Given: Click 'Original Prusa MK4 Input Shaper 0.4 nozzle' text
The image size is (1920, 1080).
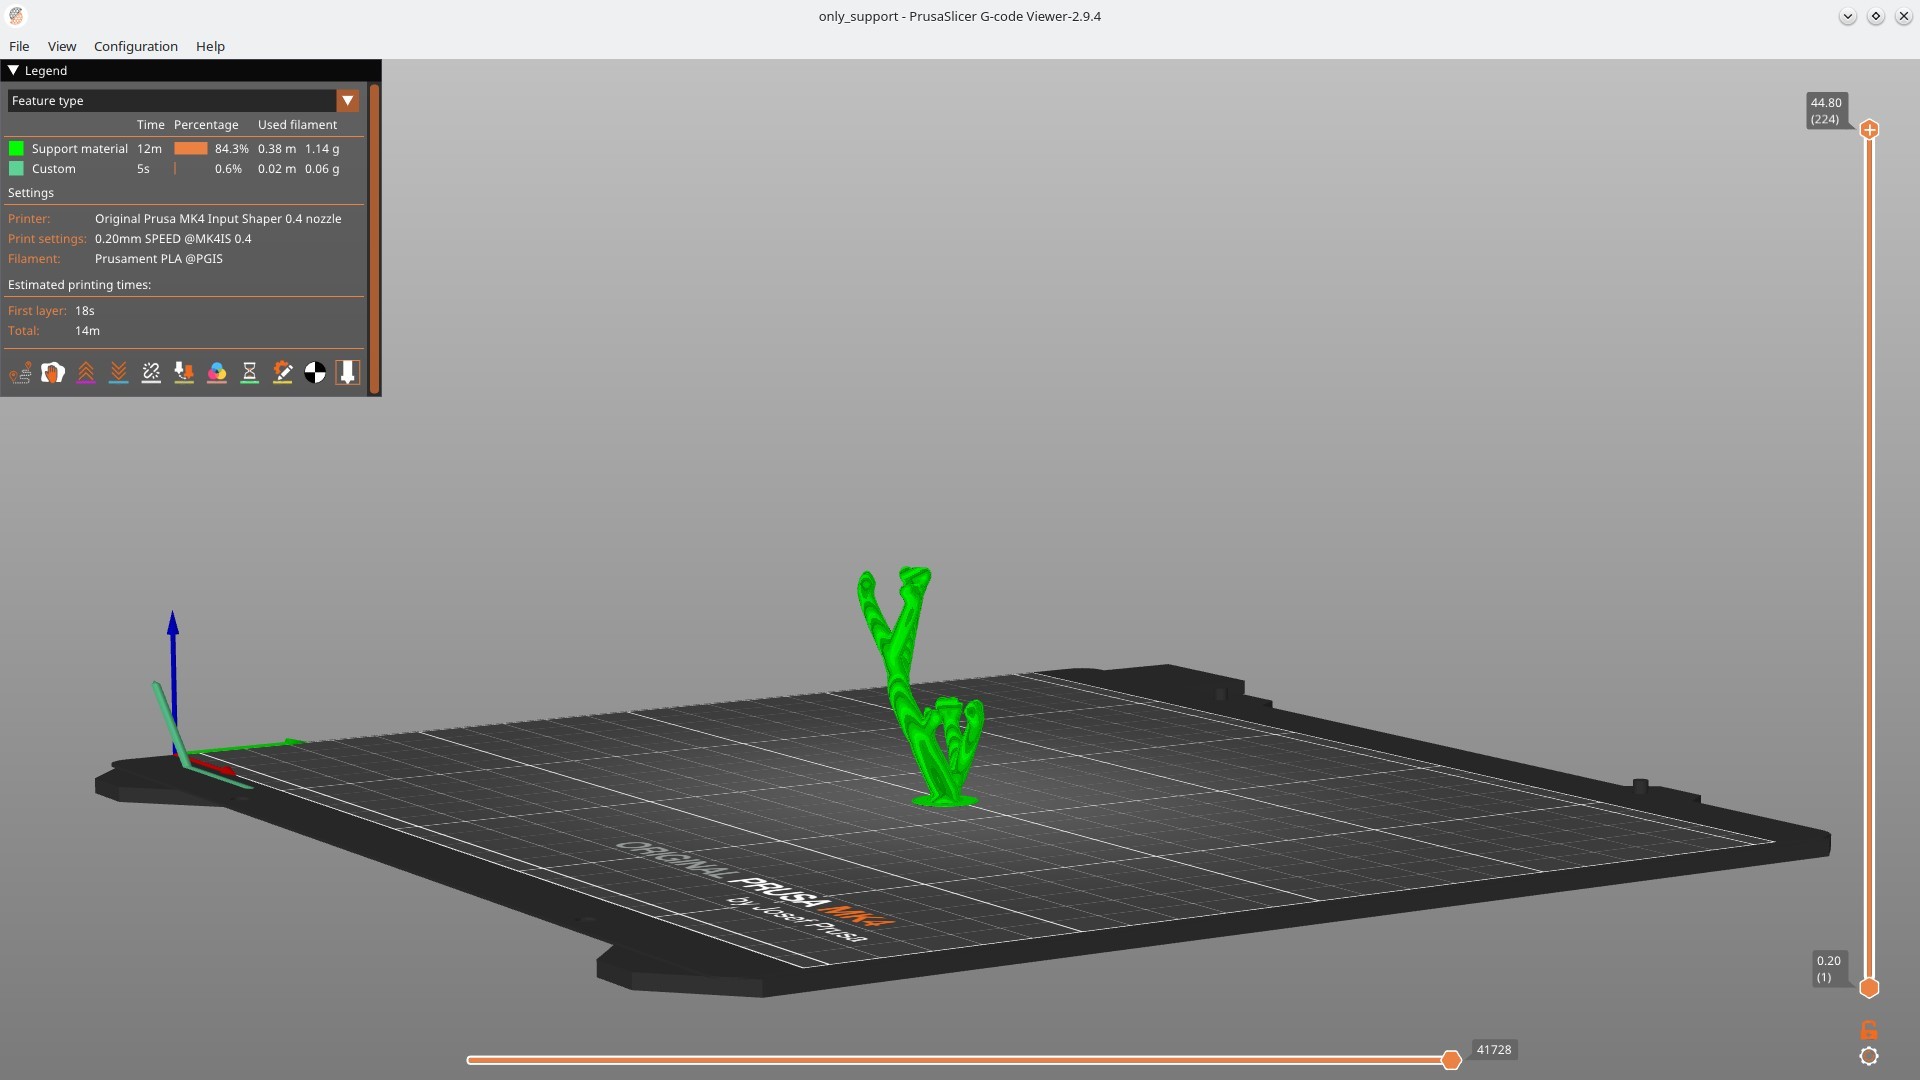Looking at the screenshot, I should [x=218, y=219].
